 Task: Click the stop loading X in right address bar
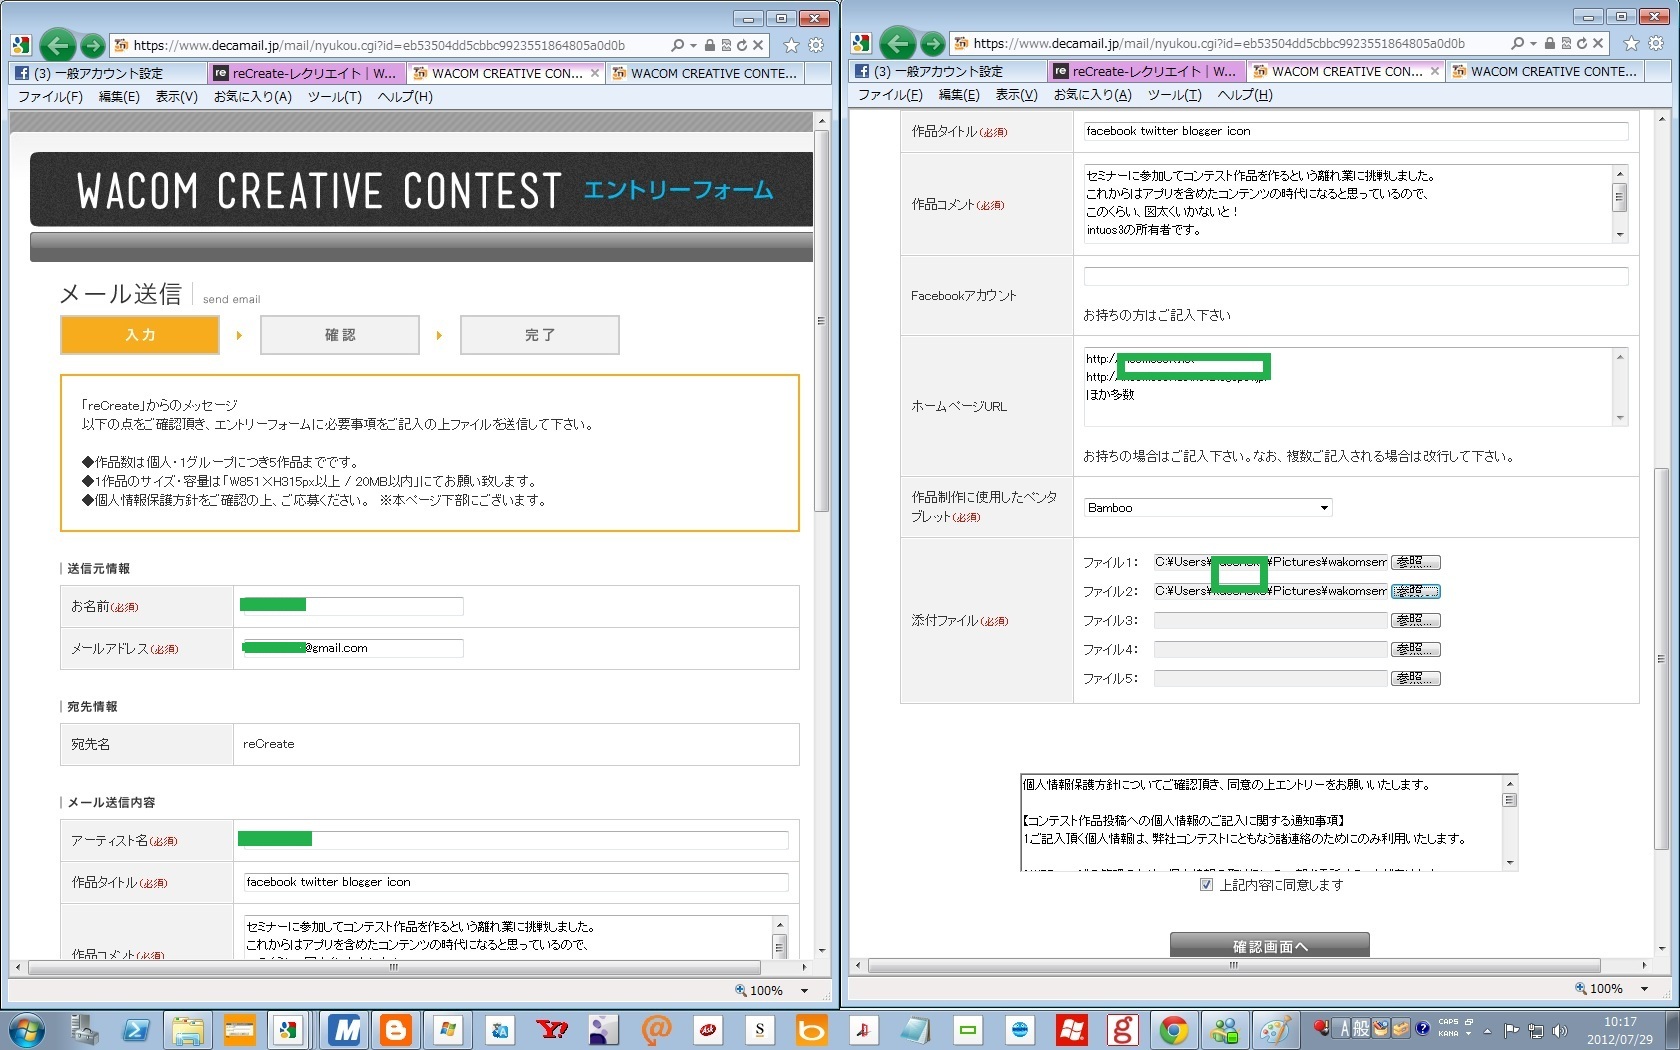tap(1598, 43)
